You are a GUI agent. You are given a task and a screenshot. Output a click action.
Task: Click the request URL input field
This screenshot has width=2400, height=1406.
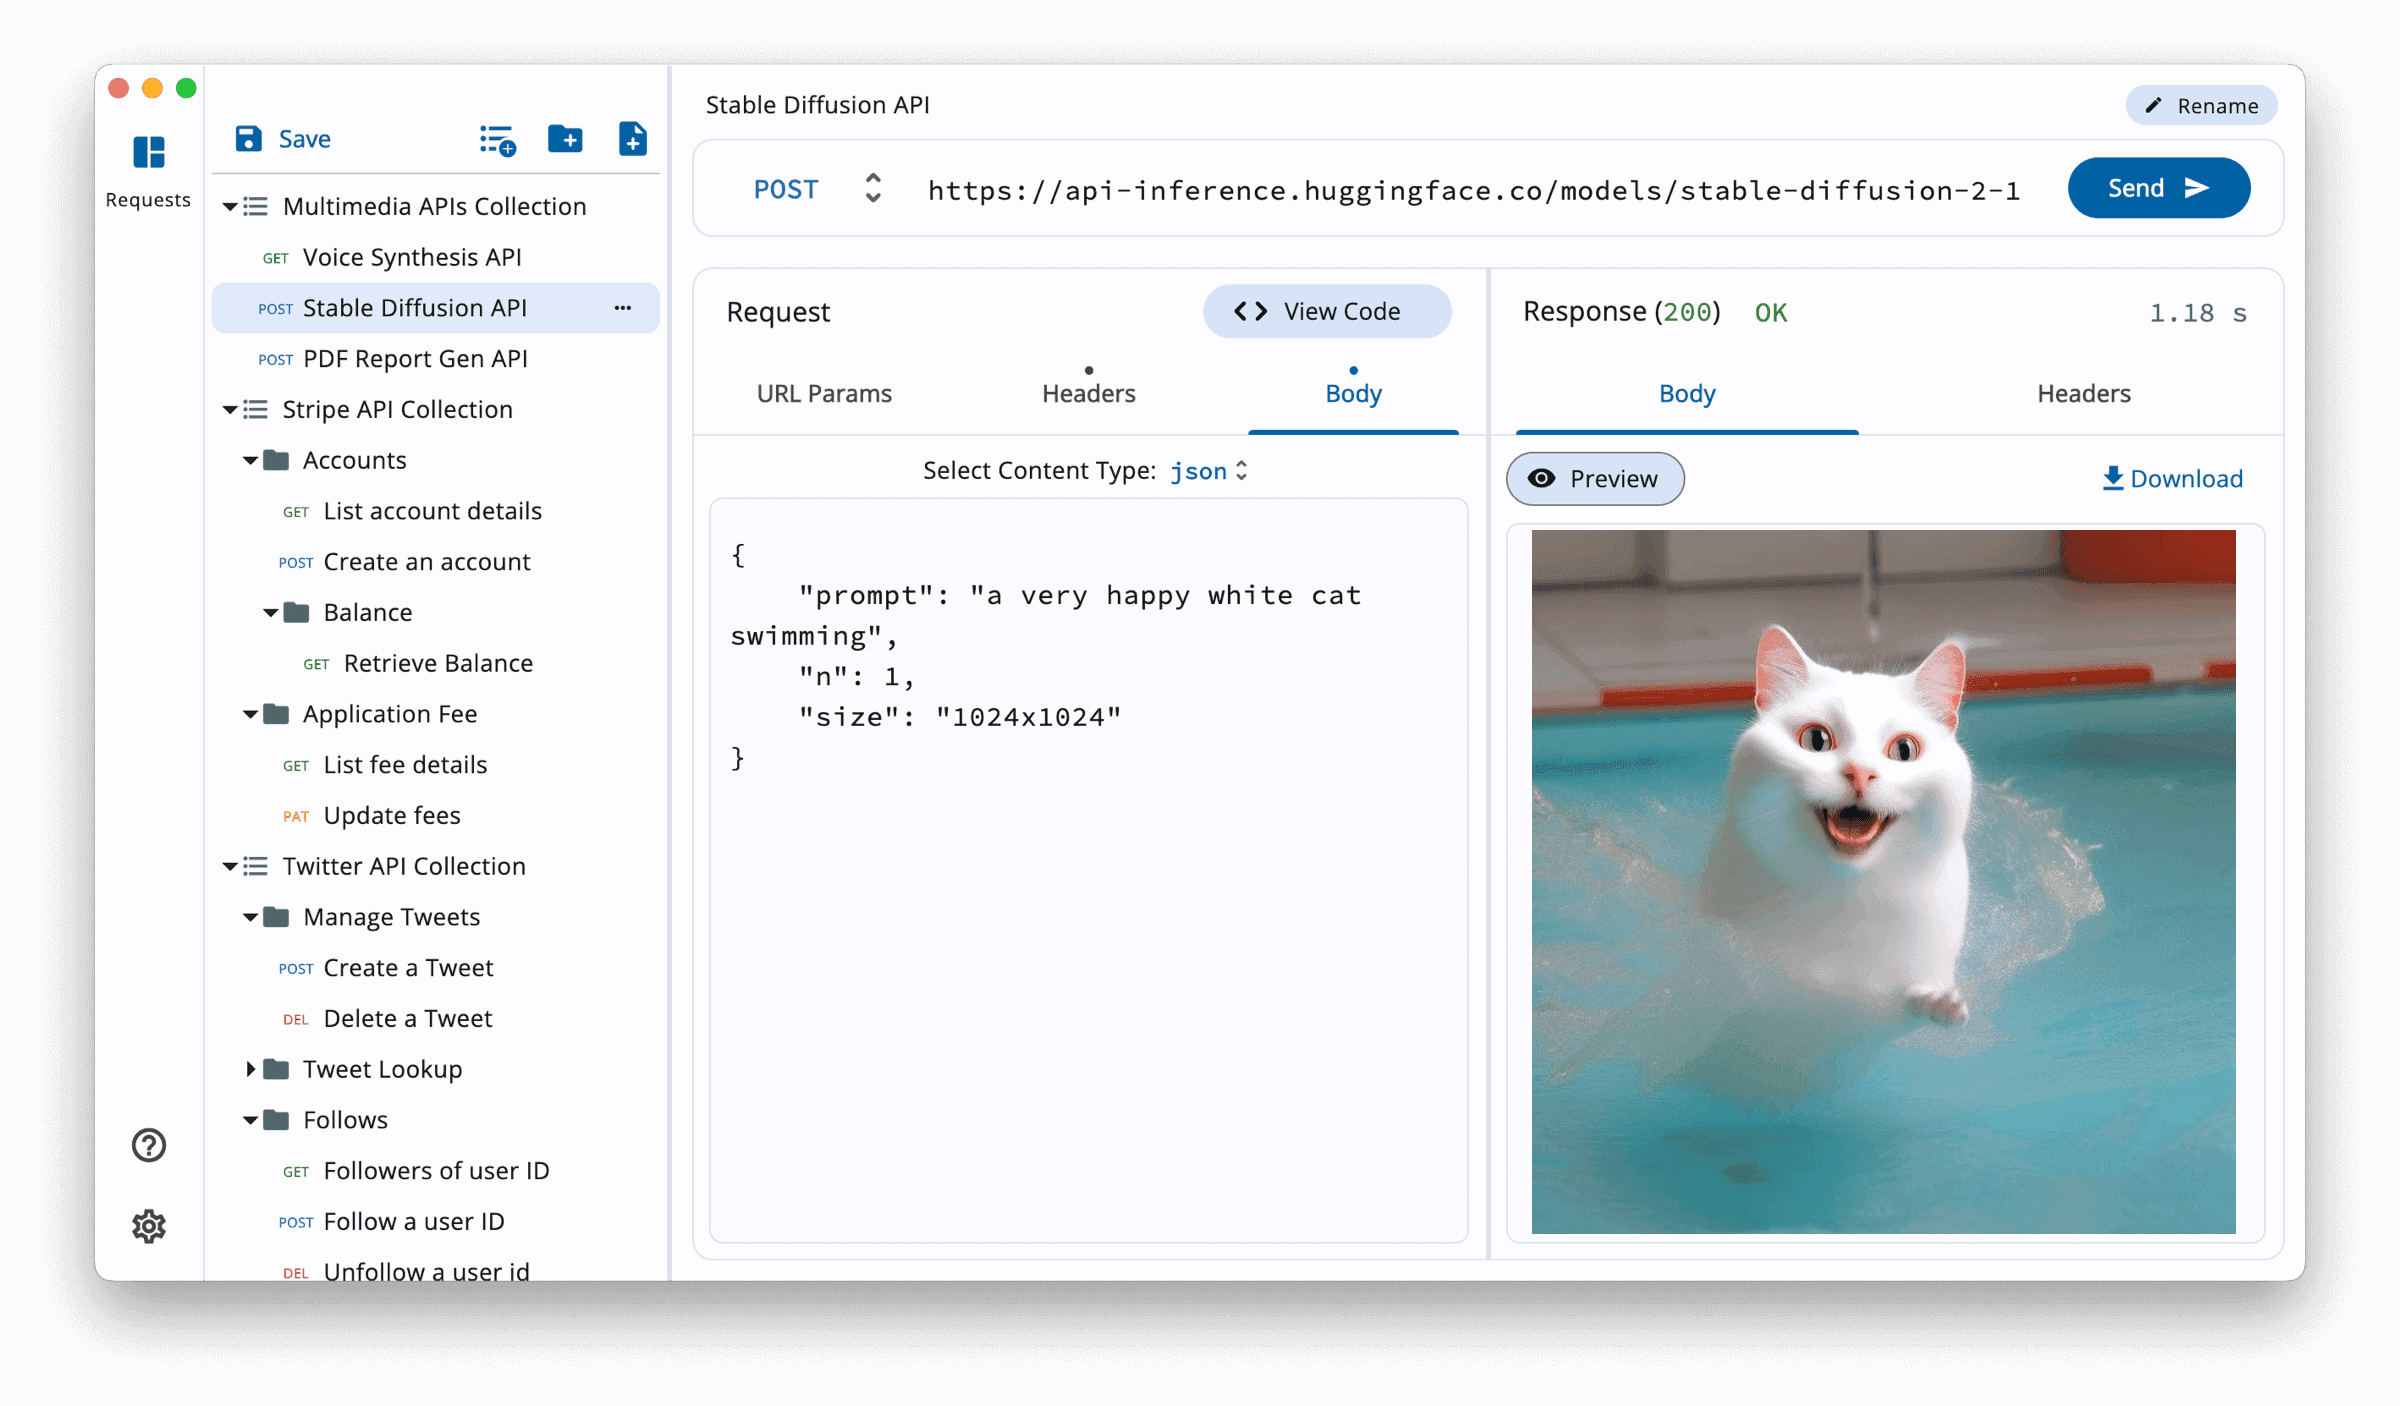[1472, 190]
